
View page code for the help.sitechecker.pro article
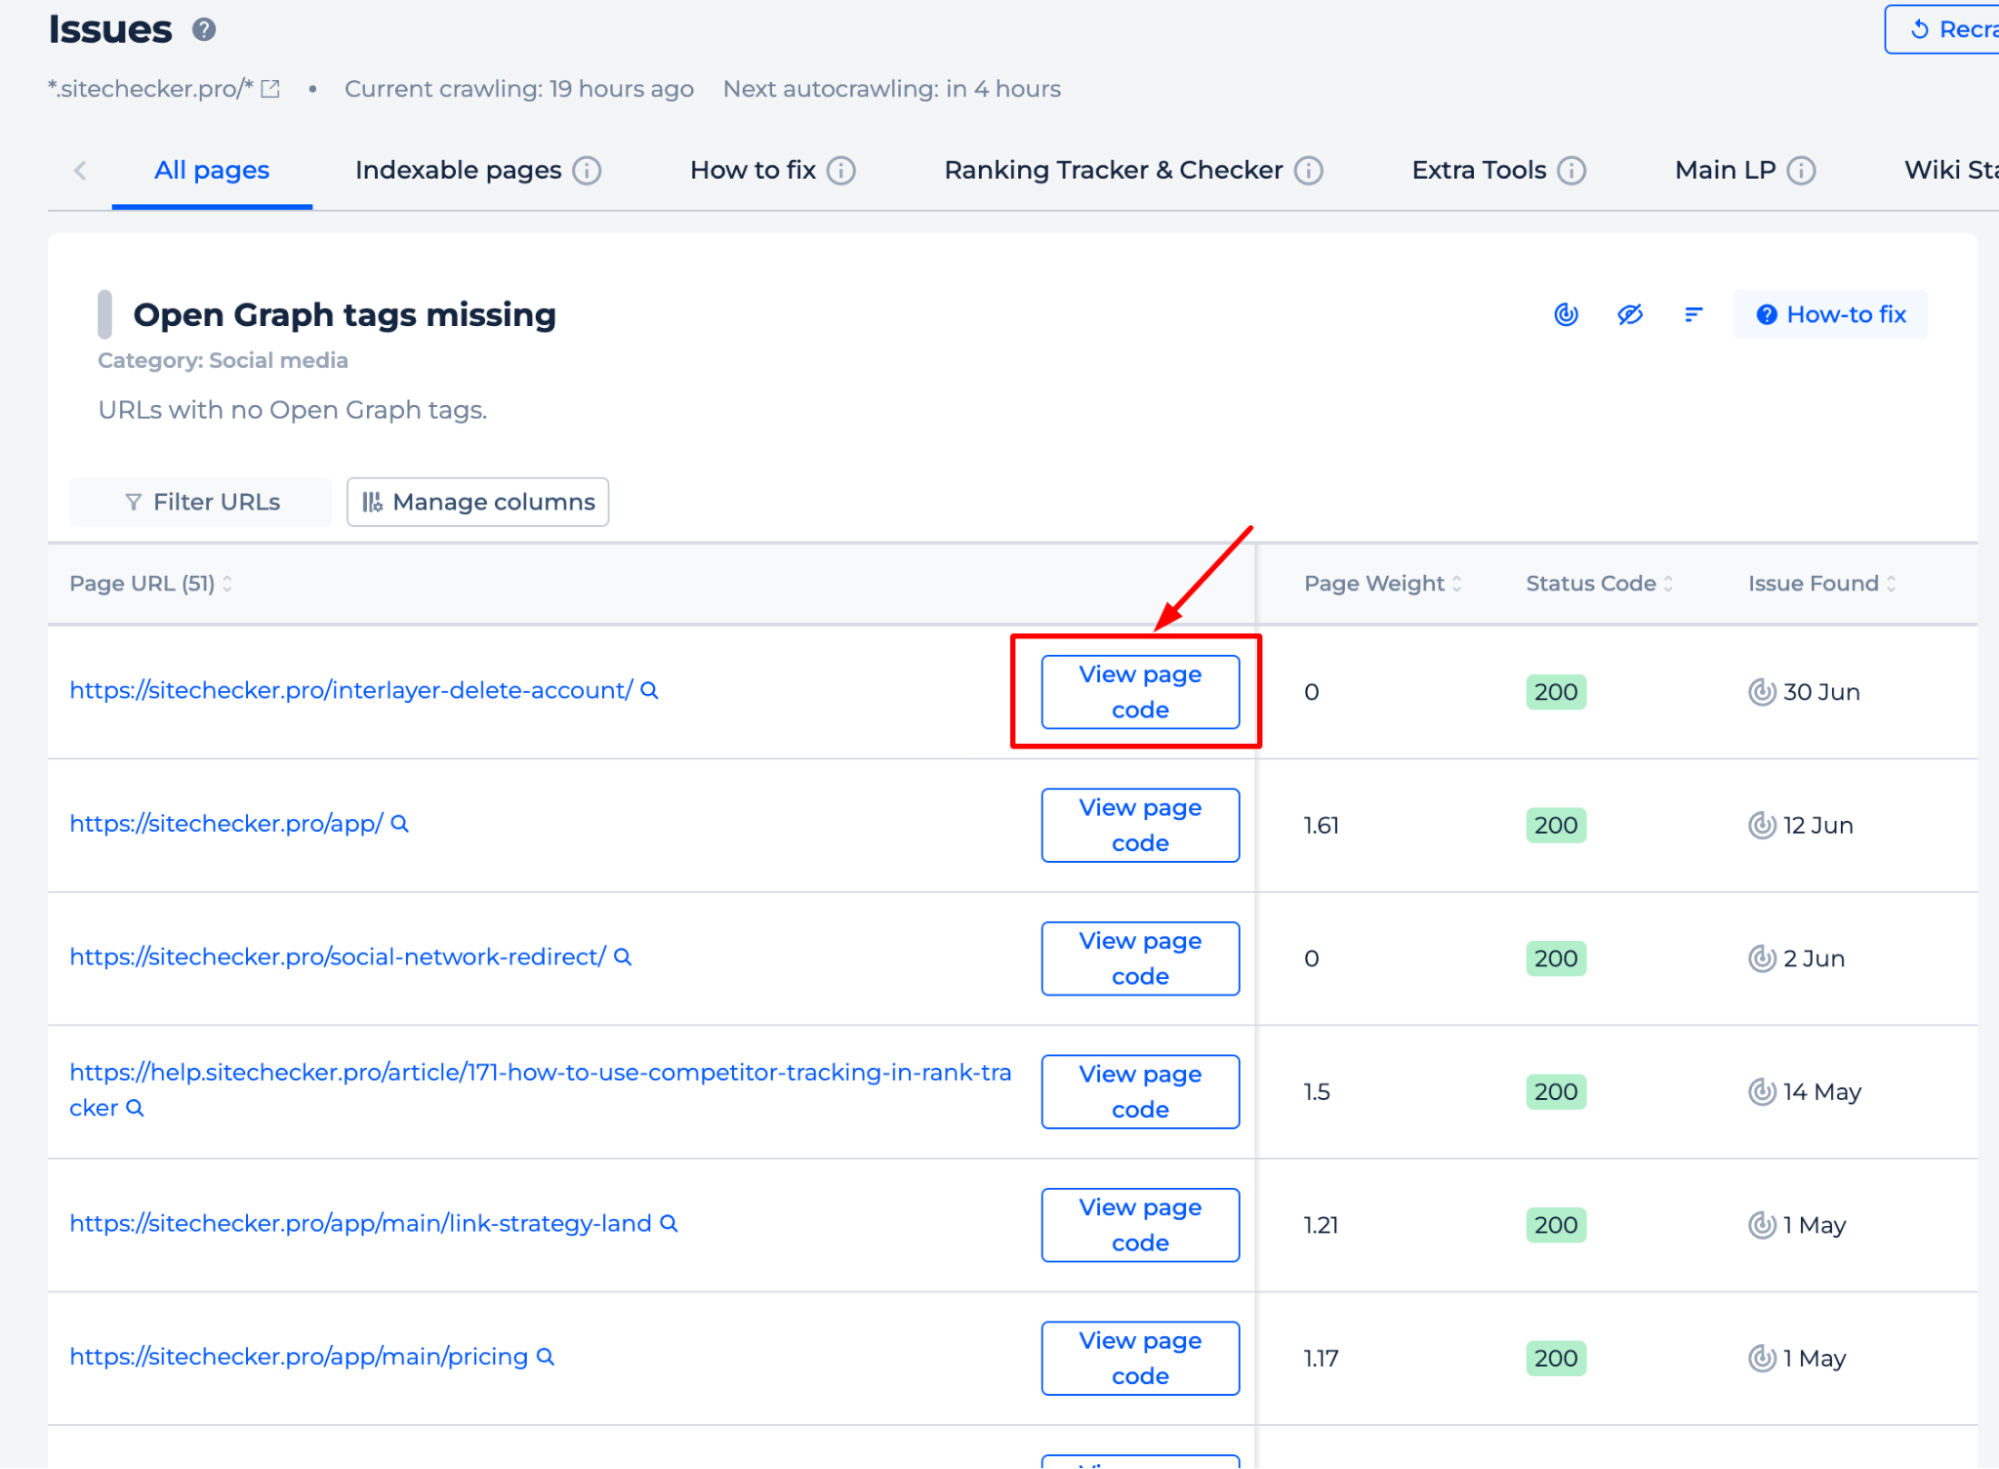1140,1092
